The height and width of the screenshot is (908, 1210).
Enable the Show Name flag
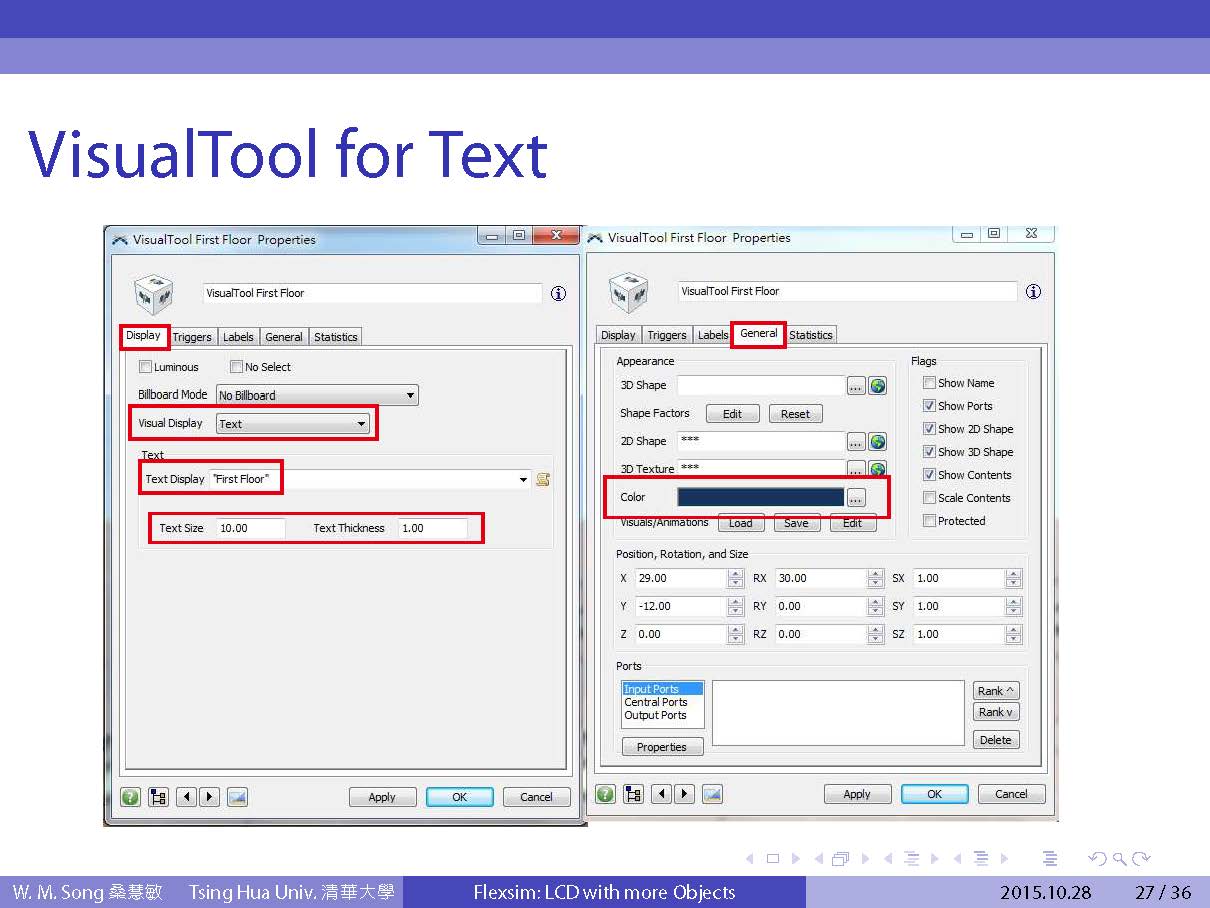929,383
